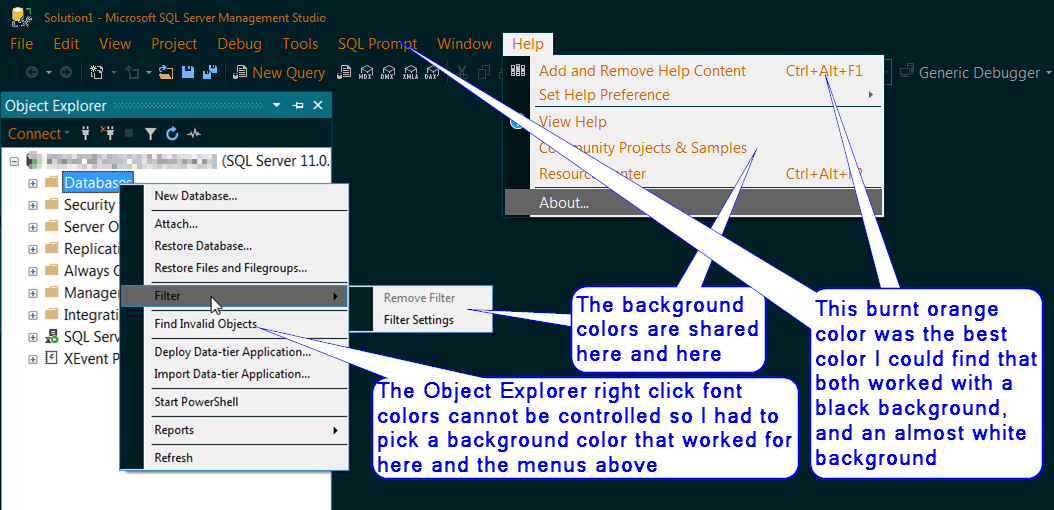Open Activity Monitor pulse icon

(194, 134)
